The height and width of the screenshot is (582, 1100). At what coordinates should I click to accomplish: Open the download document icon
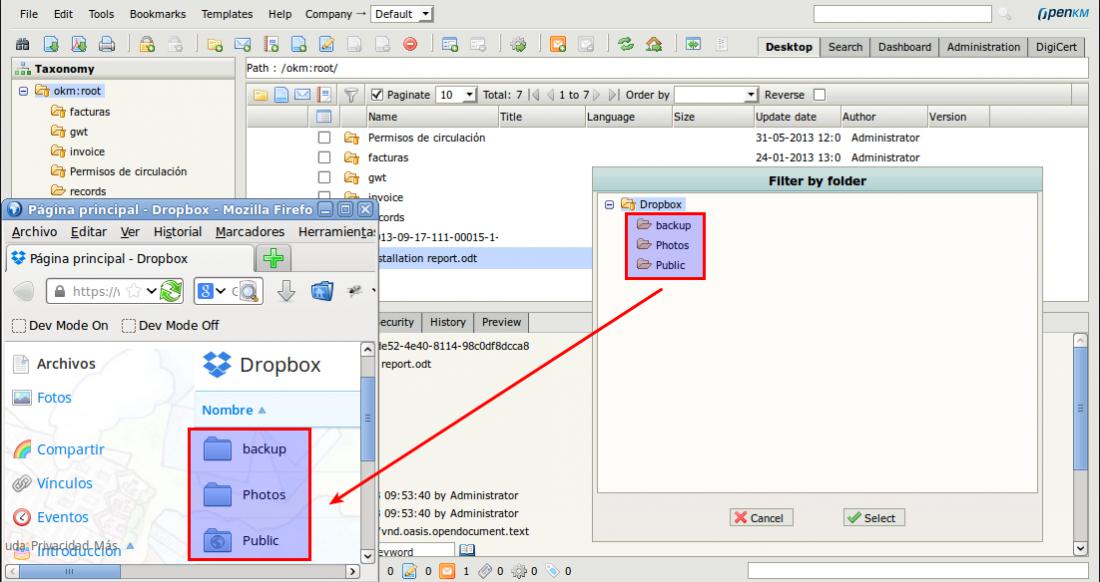click(x=48, y=46)
